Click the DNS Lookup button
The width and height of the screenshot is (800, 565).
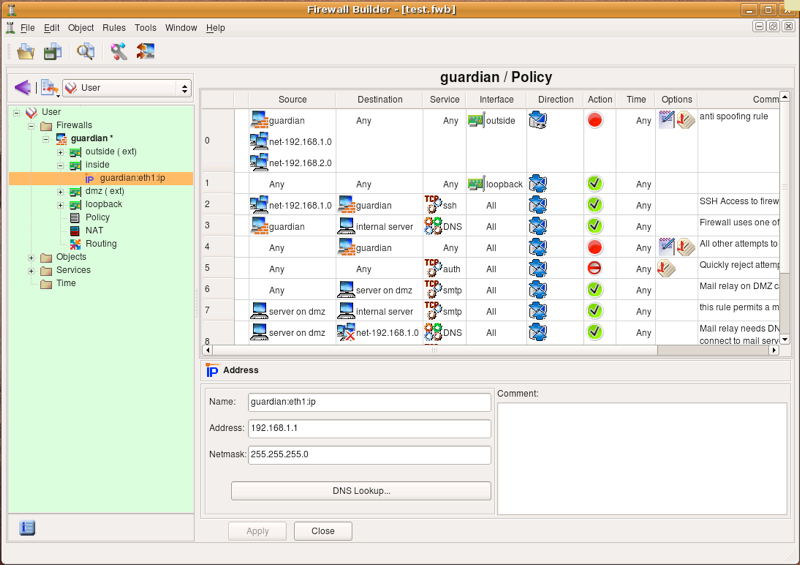(361, 490)
